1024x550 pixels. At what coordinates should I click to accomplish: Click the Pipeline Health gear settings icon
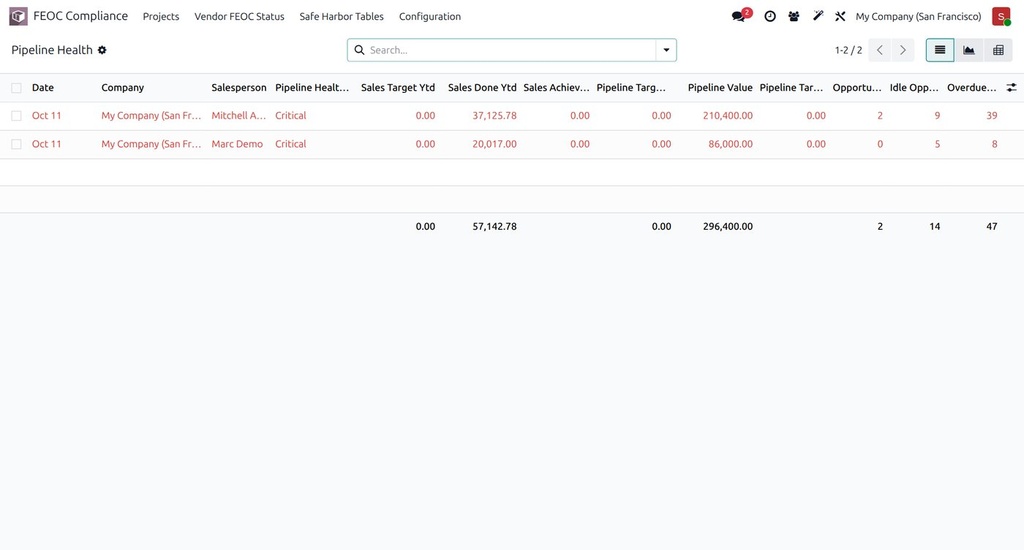[x=102, y=50]
